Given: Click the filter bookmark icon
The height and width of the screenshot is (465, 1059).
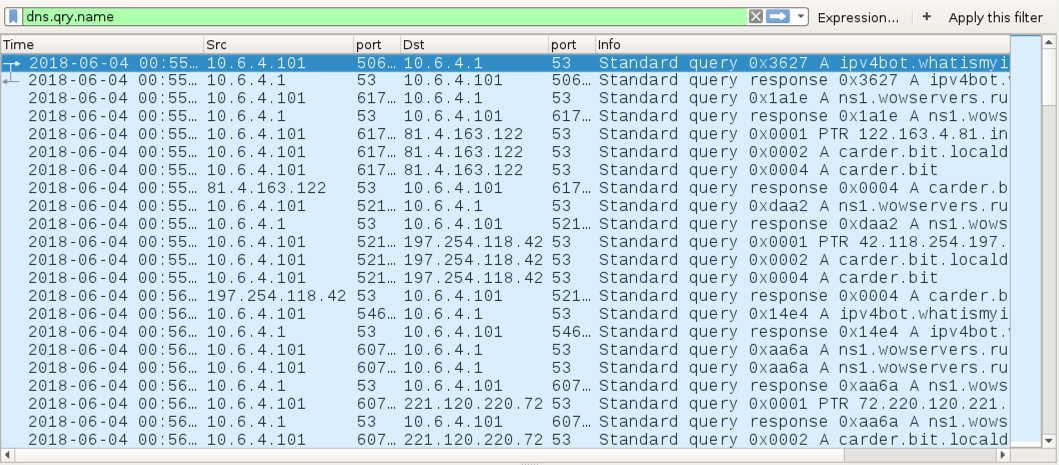Looking at the screenshot, I should pos(14,17).
